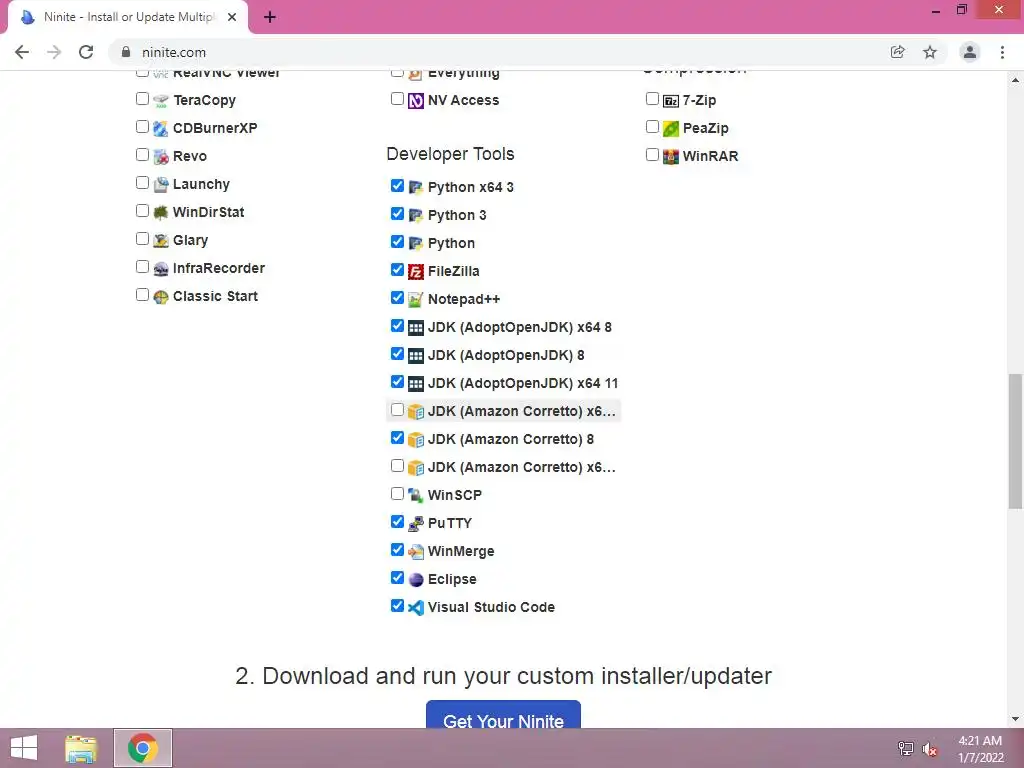Check the TeraCopy checkbox
The height and width of the screenshot is (768, 1024).
(142, 99)
